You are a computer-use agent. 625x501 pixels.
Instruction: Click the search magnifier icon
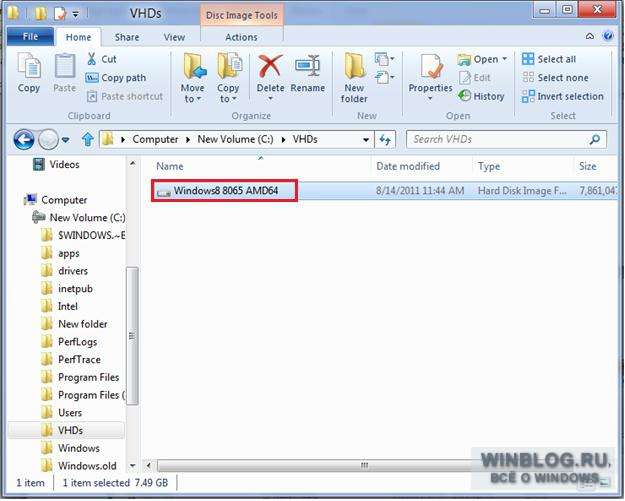(x=595, y=139)
